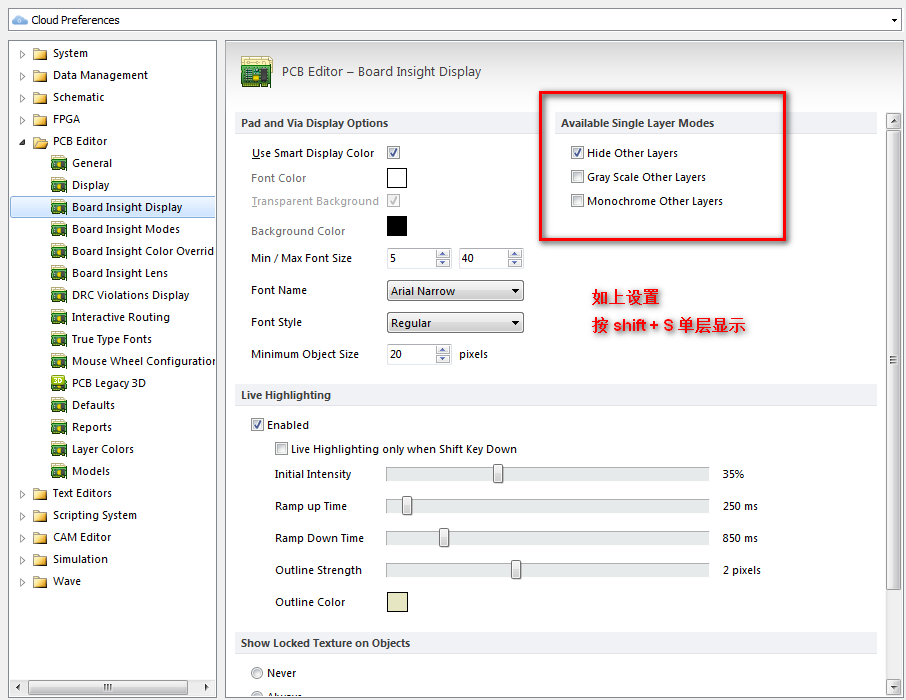
Task: Click the Outline Color swatch
Action: tap(397, 602)
